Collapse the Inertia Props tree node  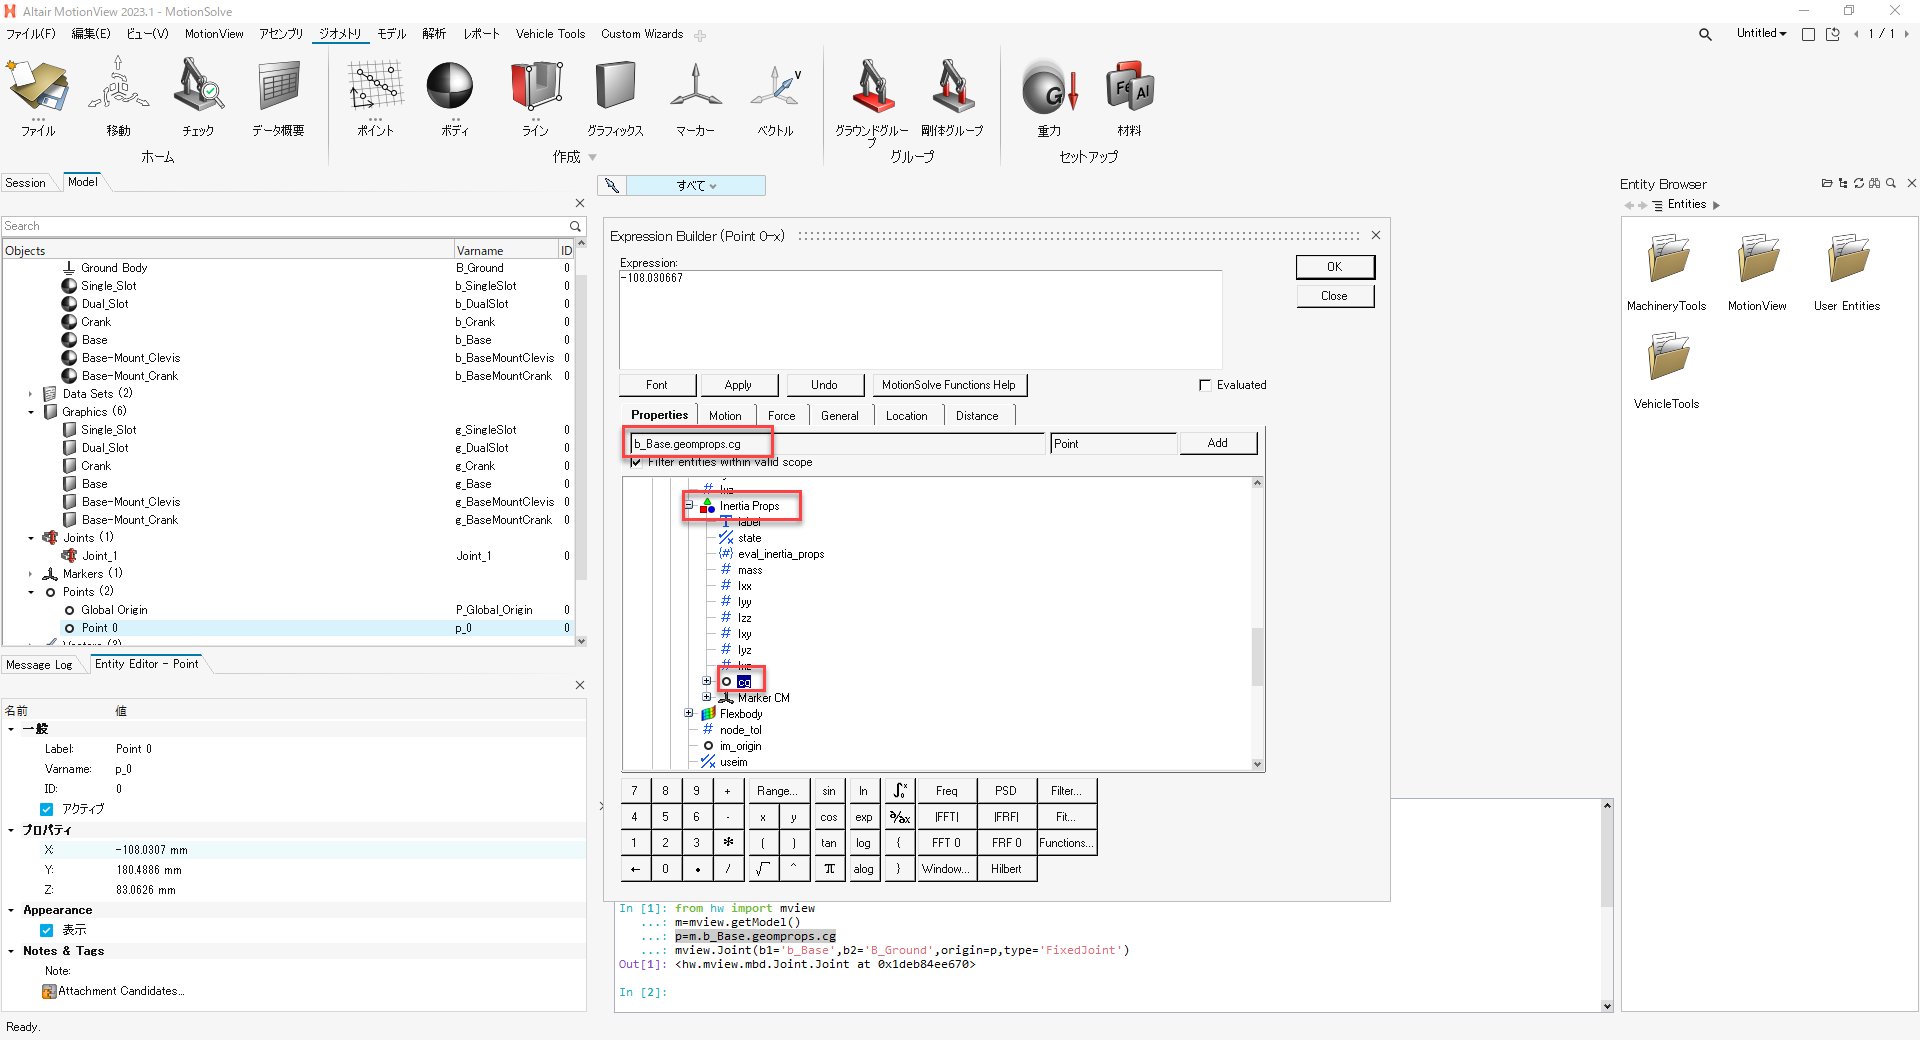click(689, 505)
